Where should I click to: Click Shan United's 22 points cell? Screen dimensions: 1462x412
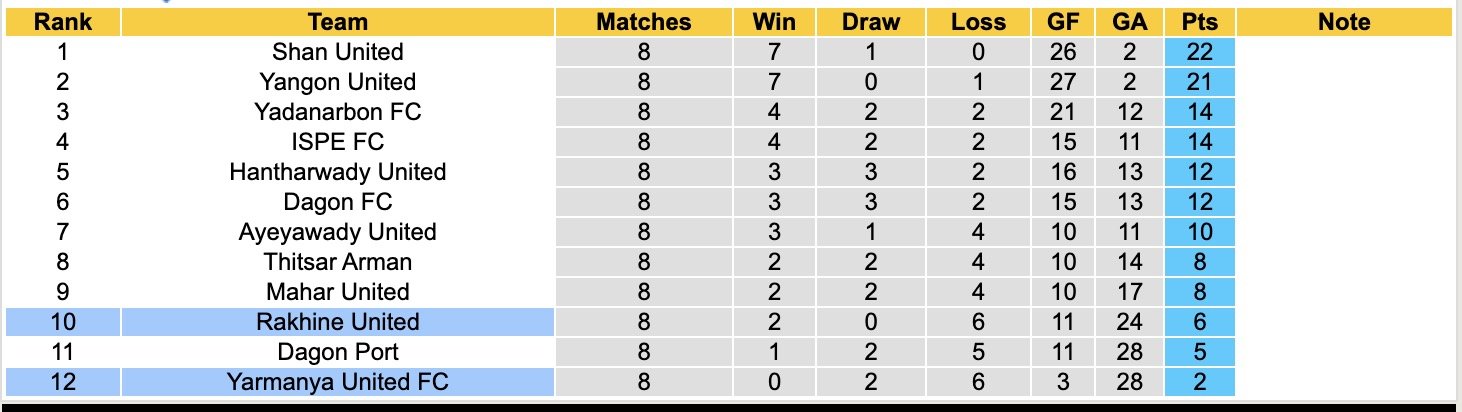[1200, 52]
